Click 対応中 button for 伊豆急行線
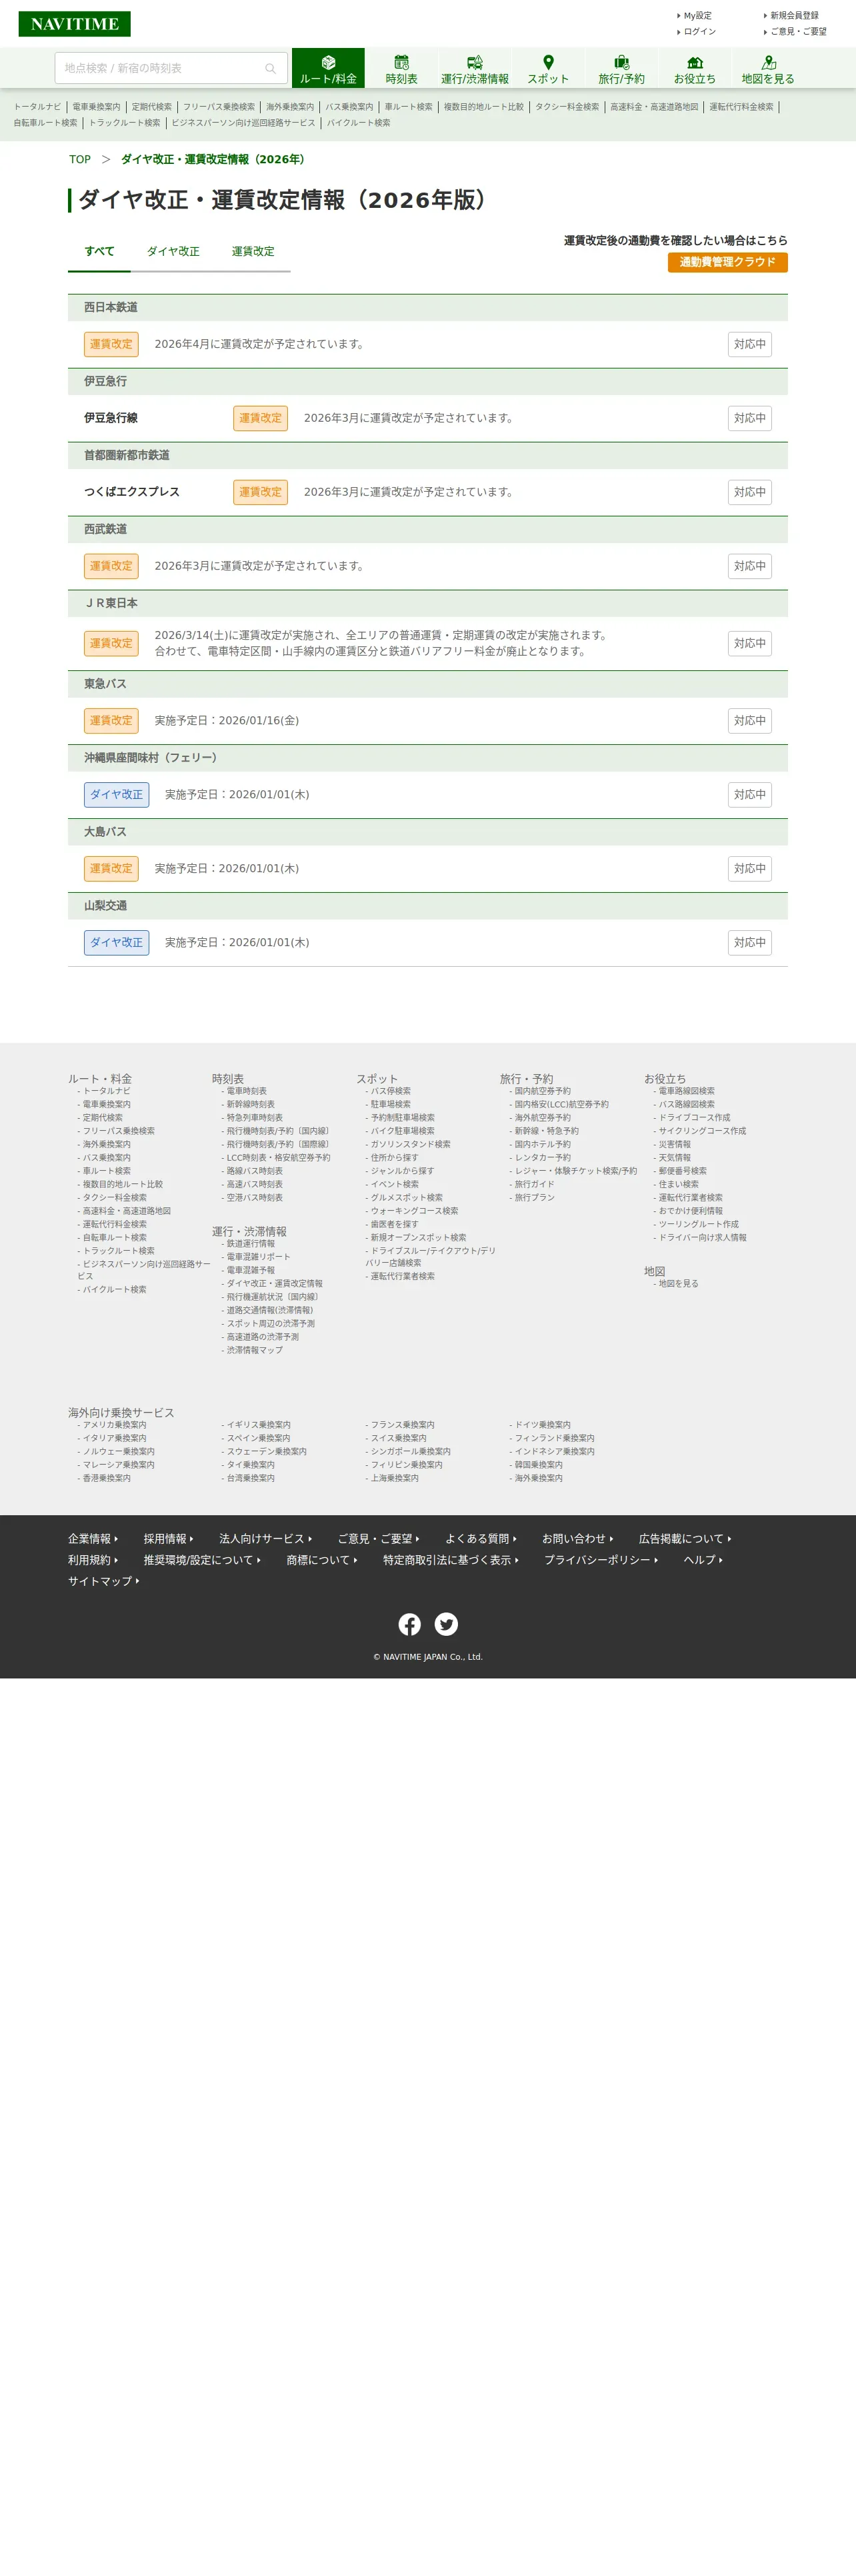 (x=750, y=418)
